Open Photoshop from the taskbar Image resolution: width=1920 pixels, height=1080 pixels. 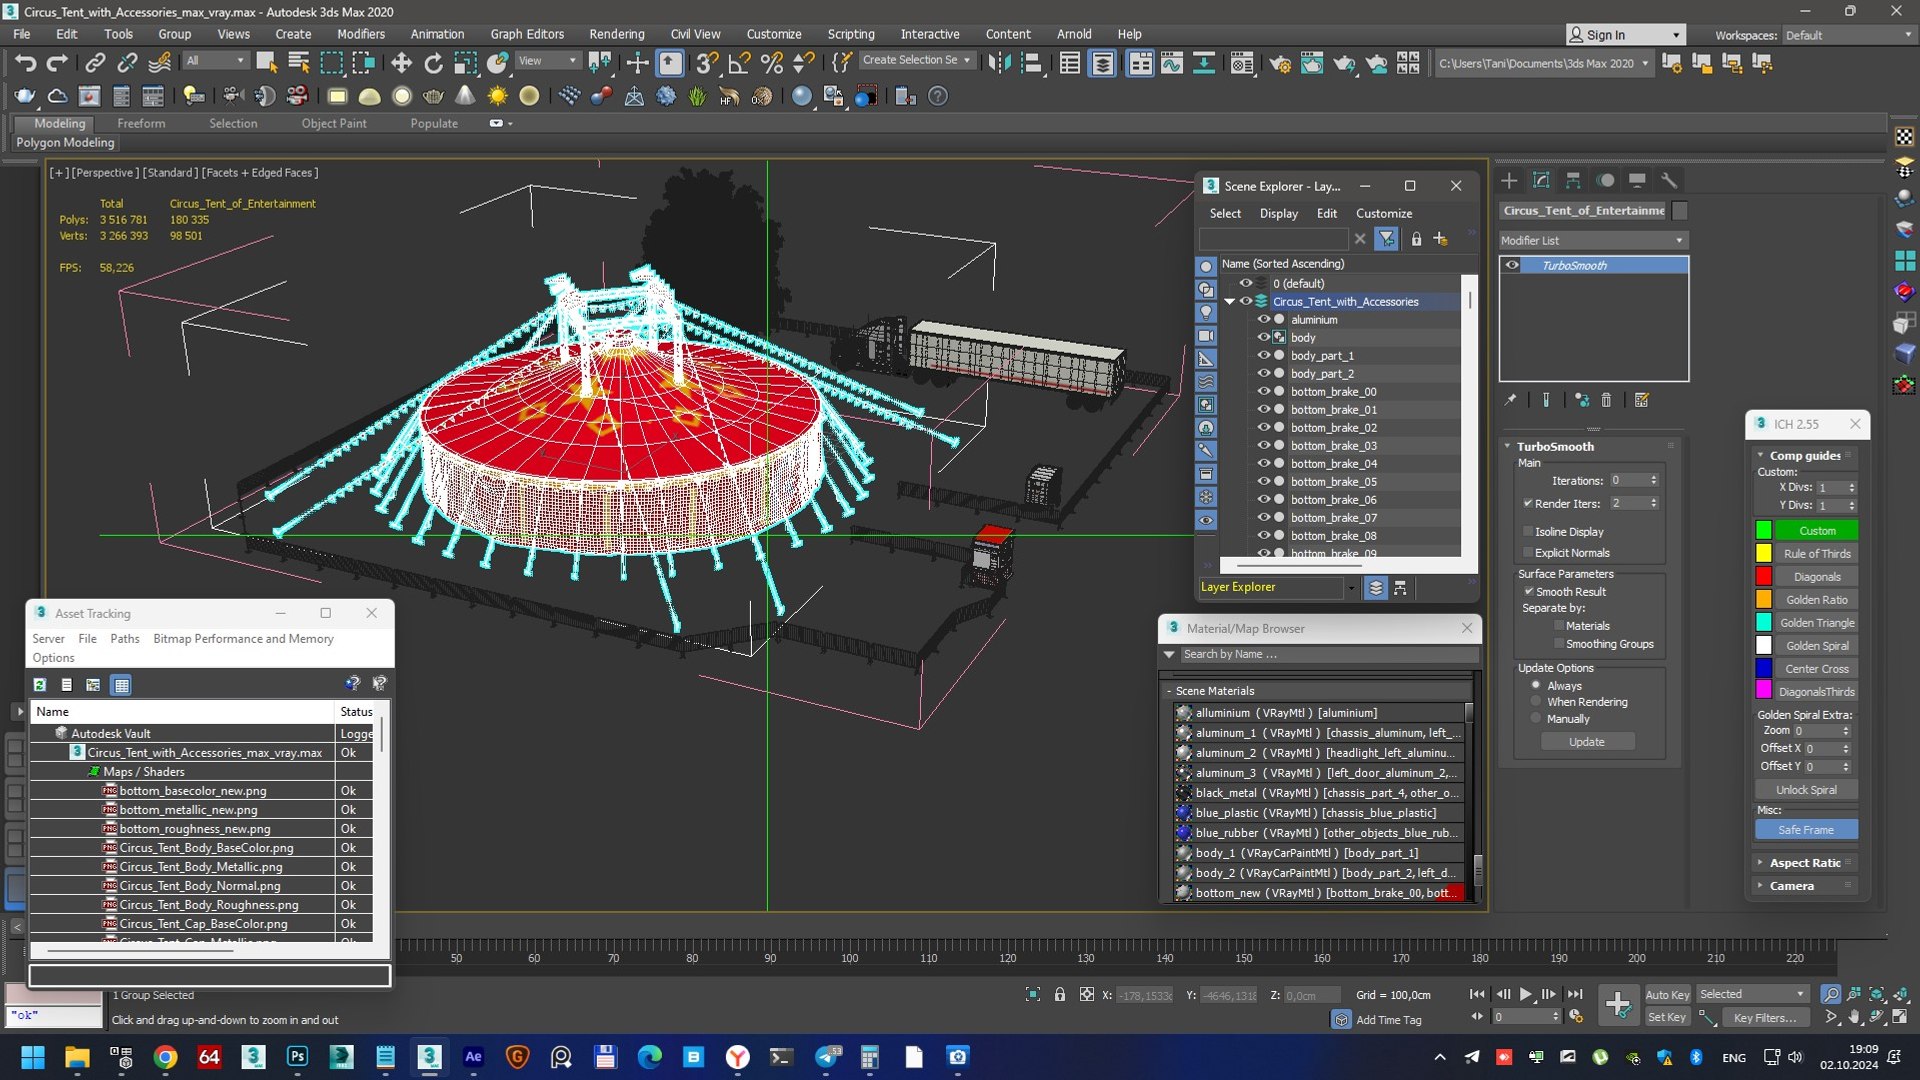click(297, 1057)
